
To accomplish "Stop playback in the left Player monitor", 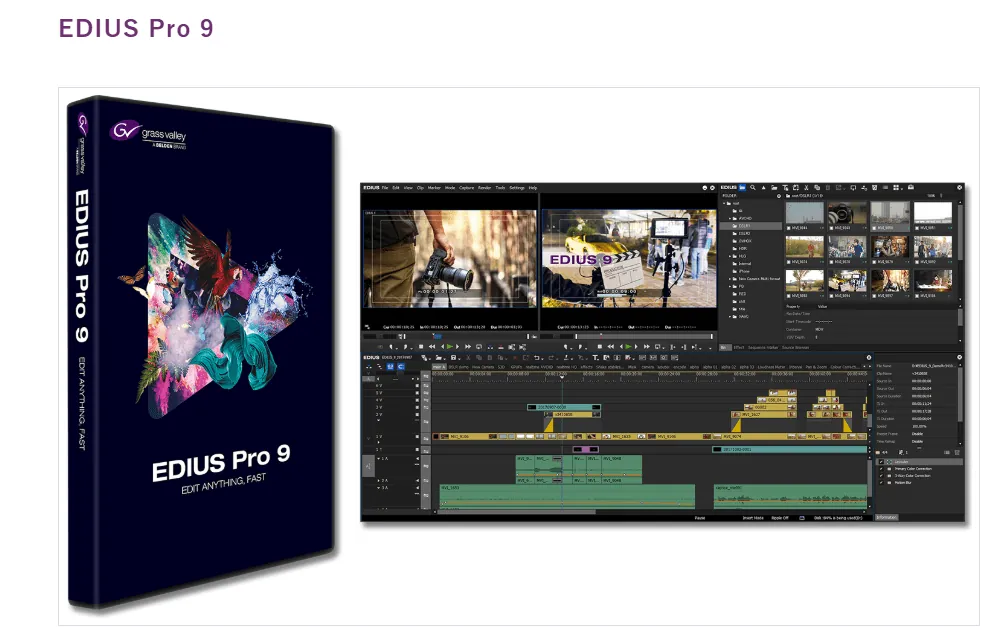I will (421, 347).
